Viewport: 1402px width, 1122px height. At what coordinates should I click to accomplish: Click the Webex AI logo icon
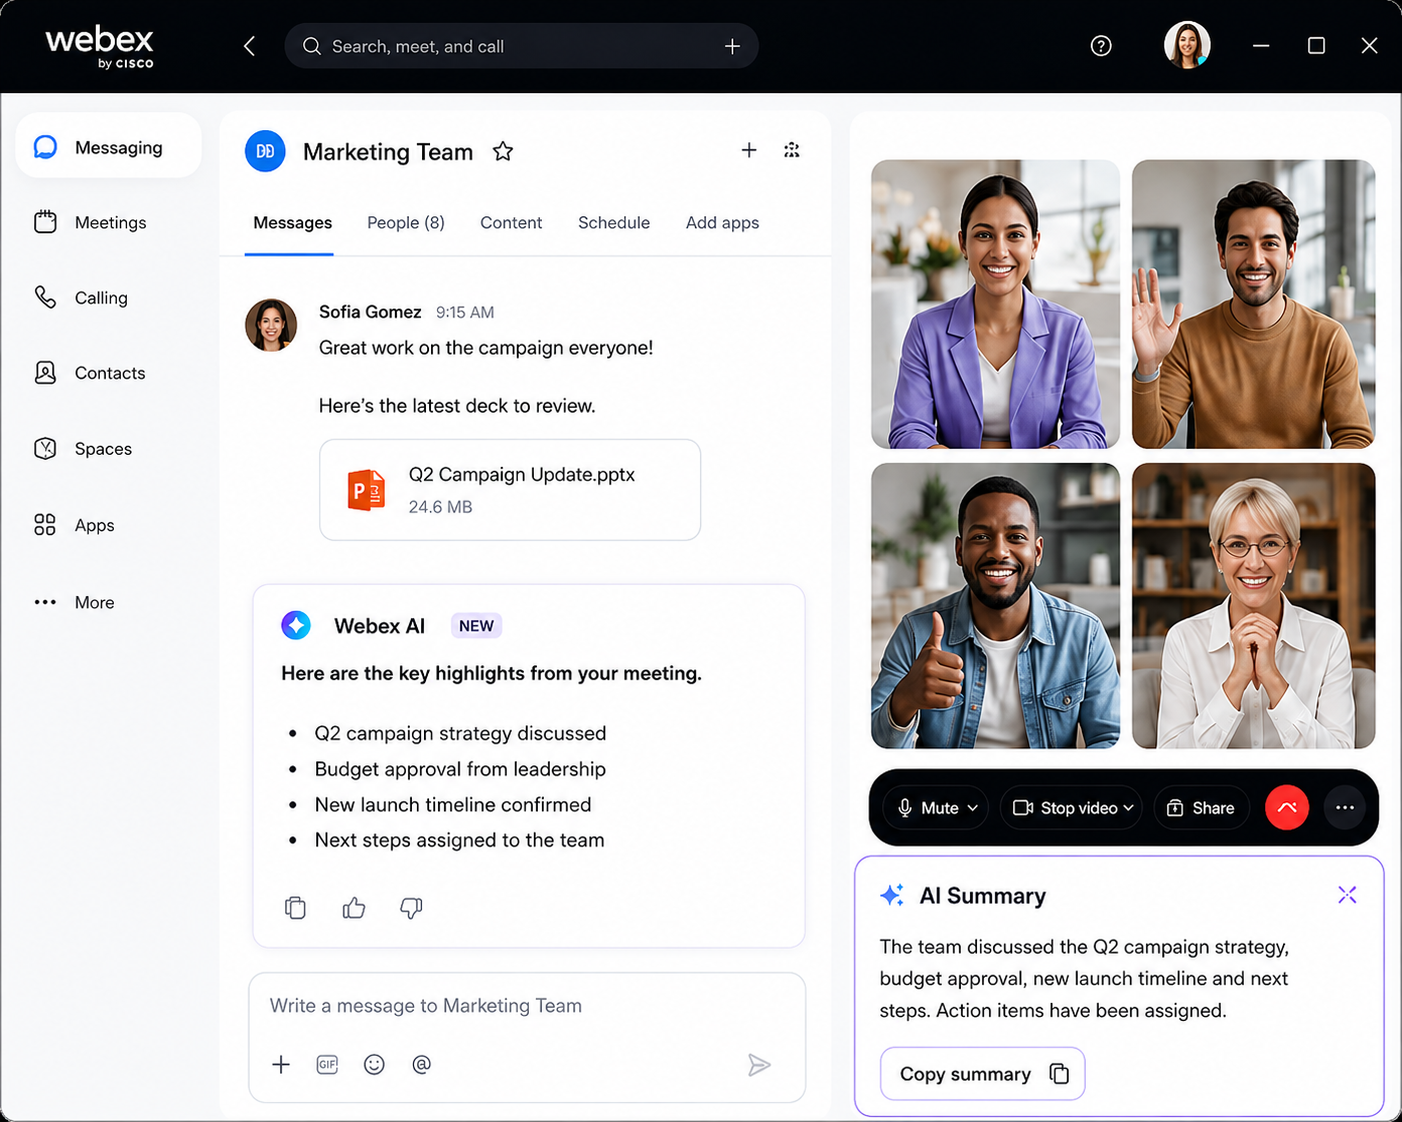(296, 625)
